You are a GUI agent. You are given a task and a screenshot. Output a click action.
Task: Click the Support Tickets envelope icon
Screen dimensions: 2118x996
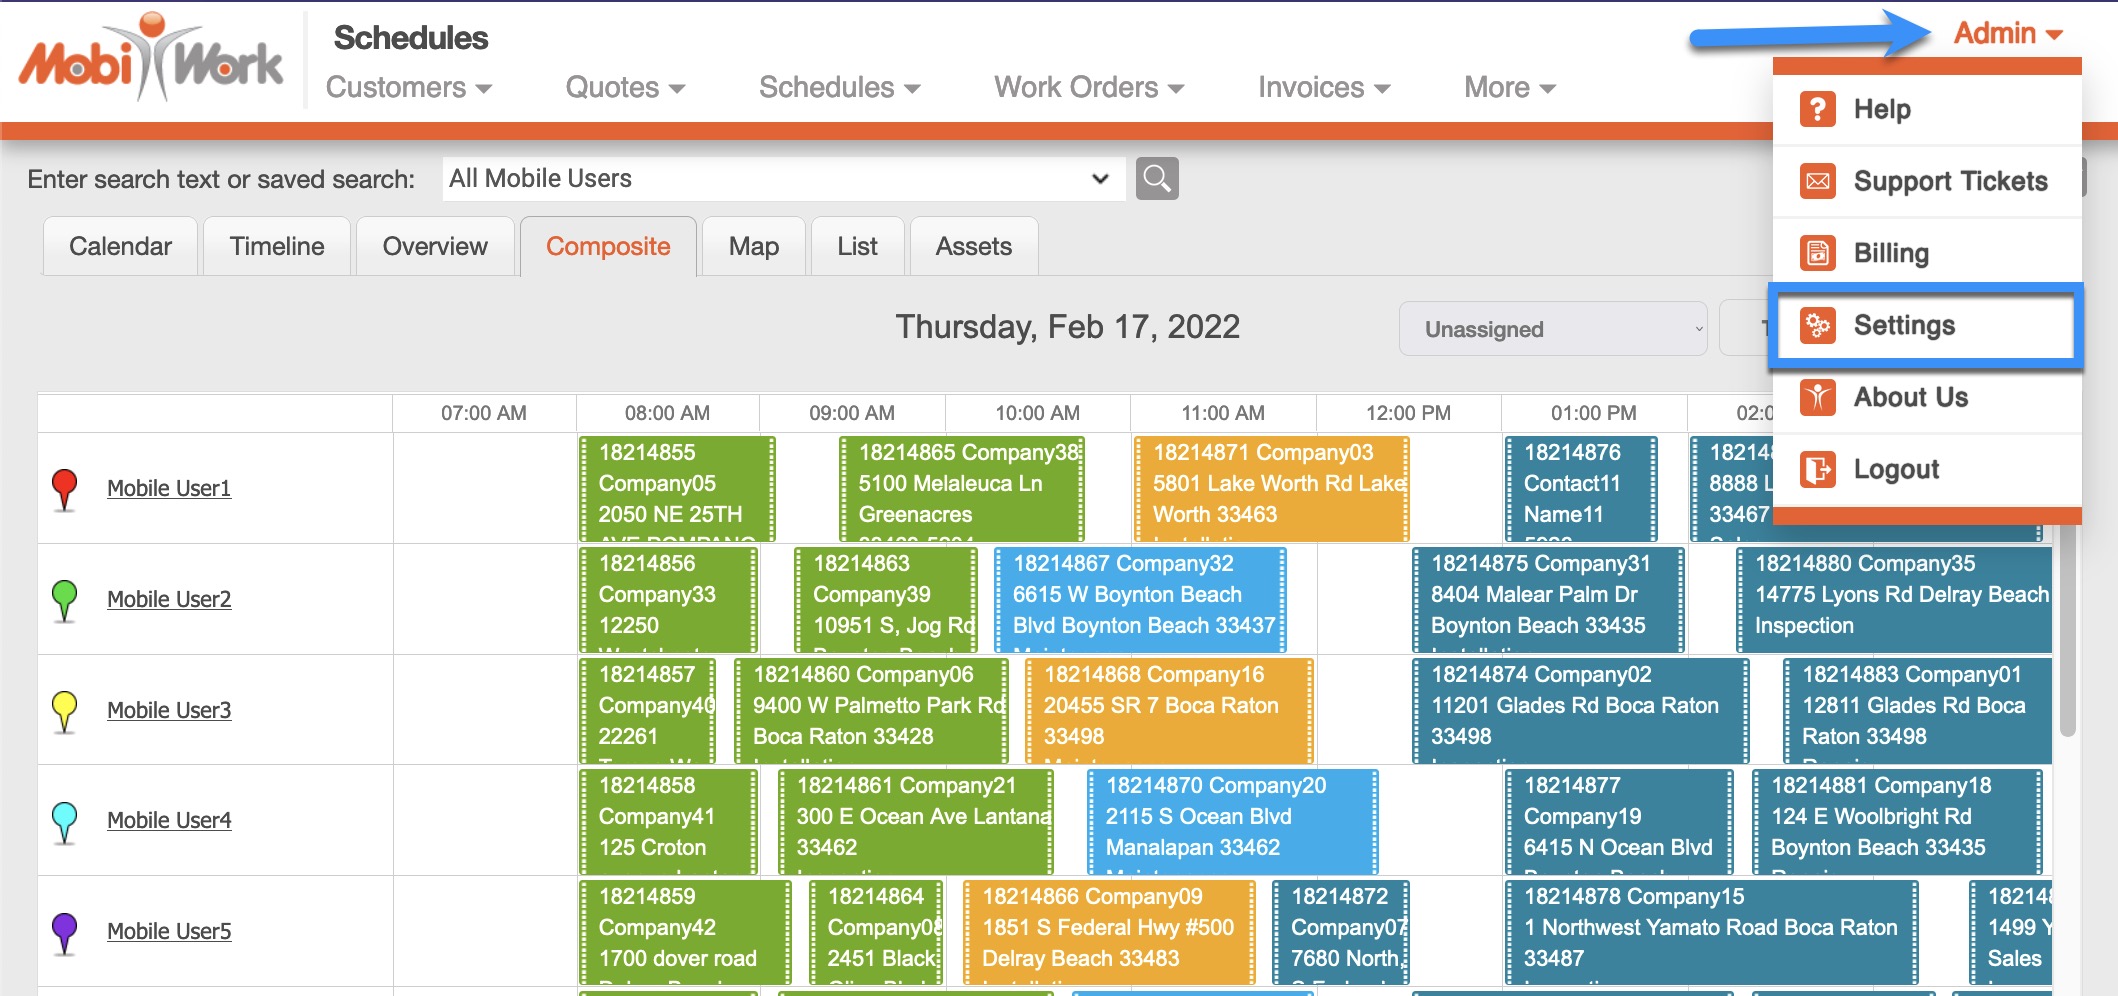click(x=1817, y=181)
